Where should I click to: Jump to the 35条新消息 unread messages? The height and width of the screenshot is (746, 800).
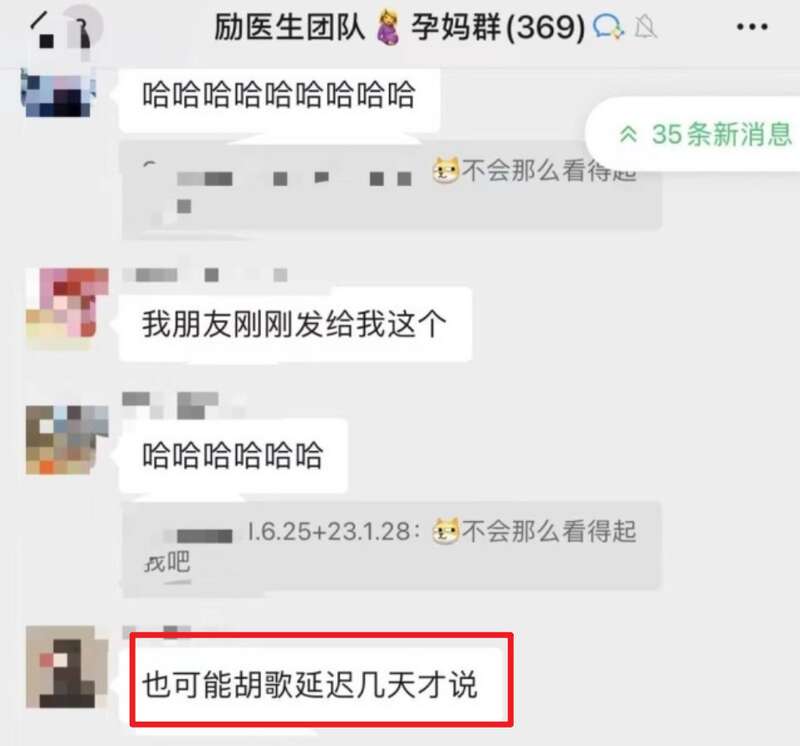704,135
